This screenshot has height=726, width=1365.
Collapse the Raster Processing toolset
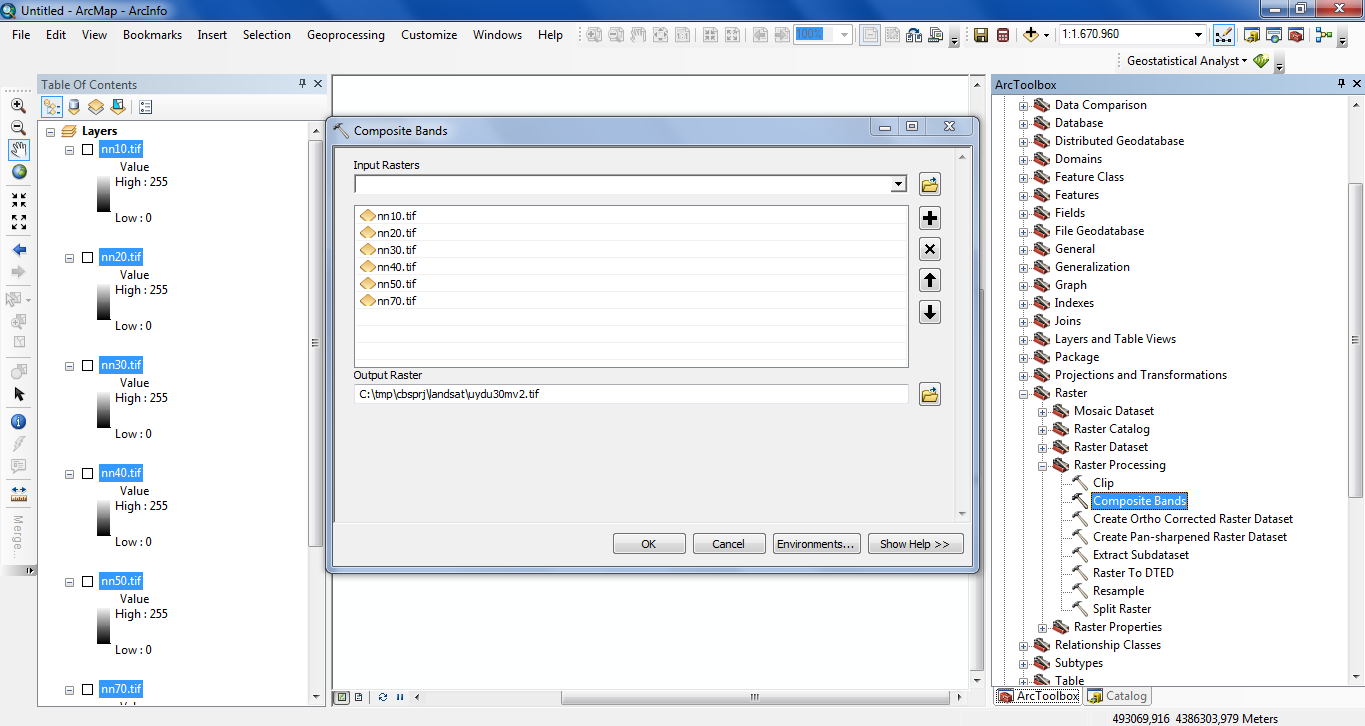pyautogui.click(x=1042, y=465)
